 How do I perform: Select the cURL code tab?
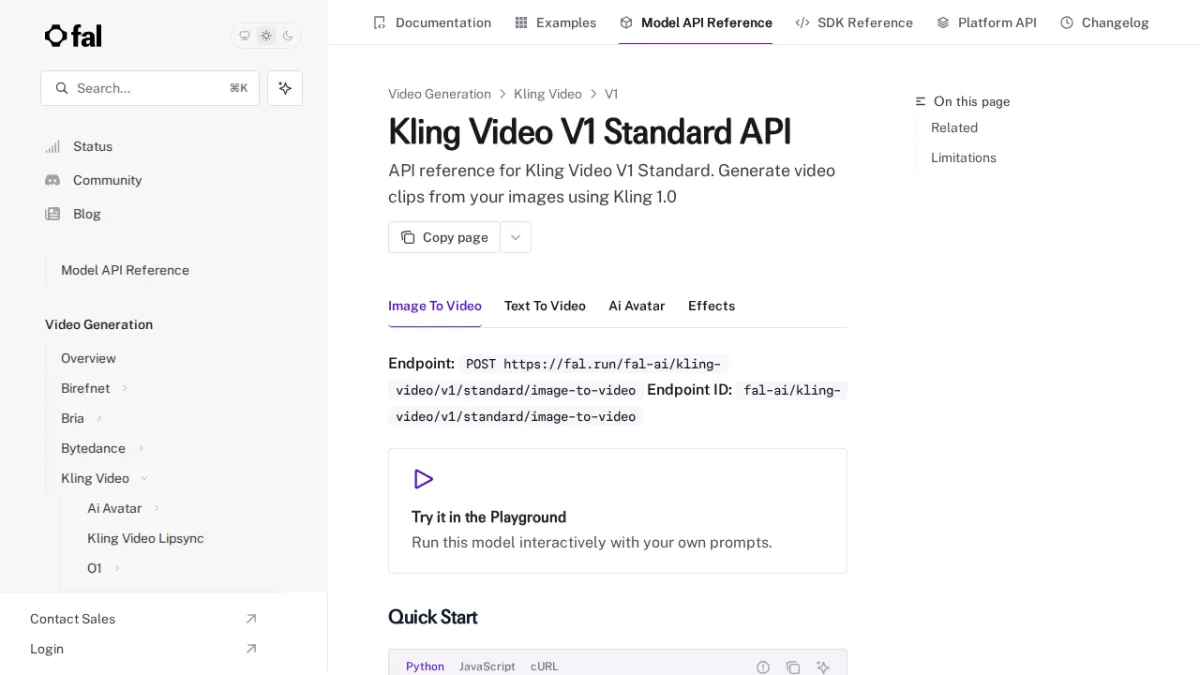(x=544, y=666)
